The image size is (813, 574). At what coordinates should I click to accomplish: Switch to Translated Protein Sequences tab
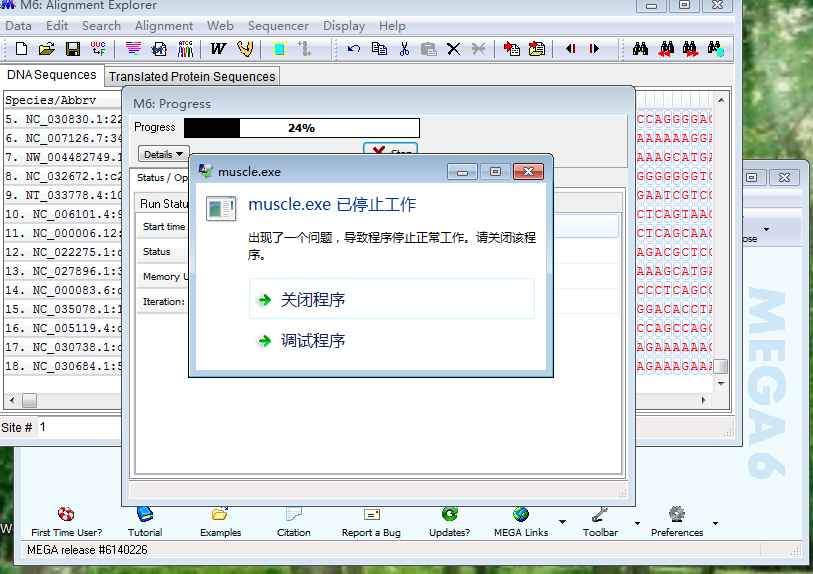tap(192, 76)
